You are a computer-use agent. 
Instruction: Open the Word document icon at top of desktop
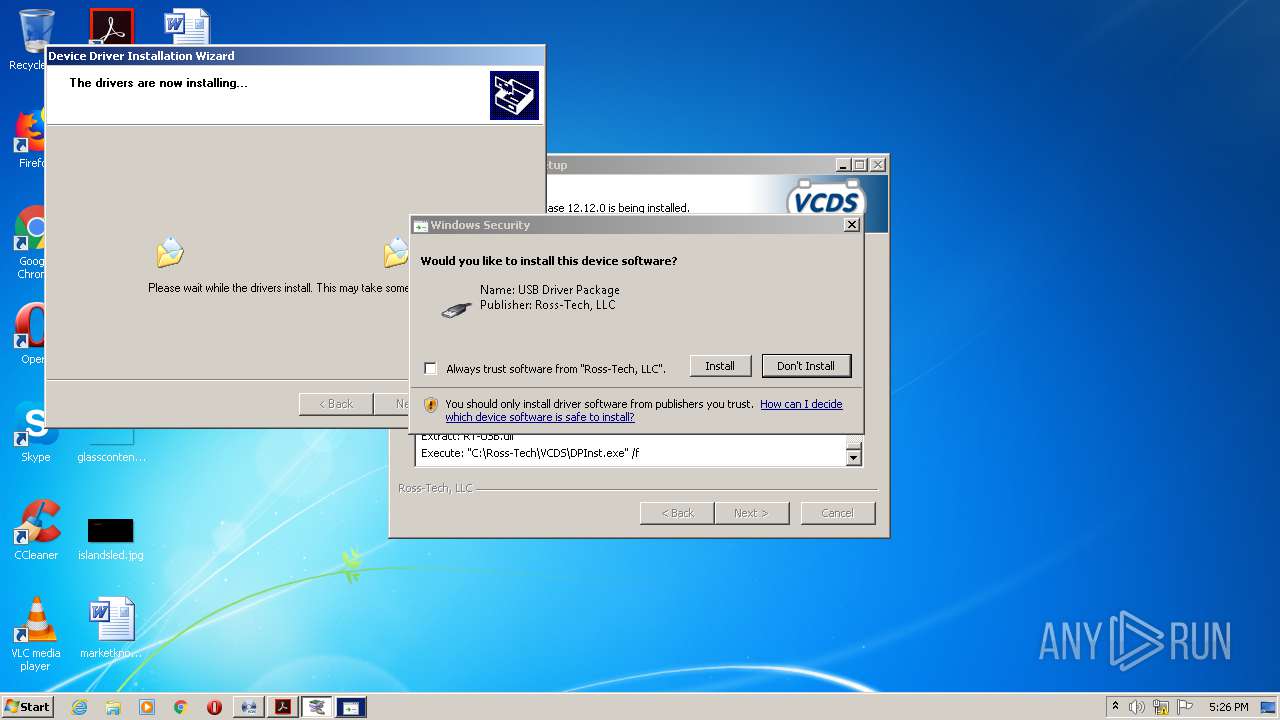pyautogui.click(x=187, y=27)
